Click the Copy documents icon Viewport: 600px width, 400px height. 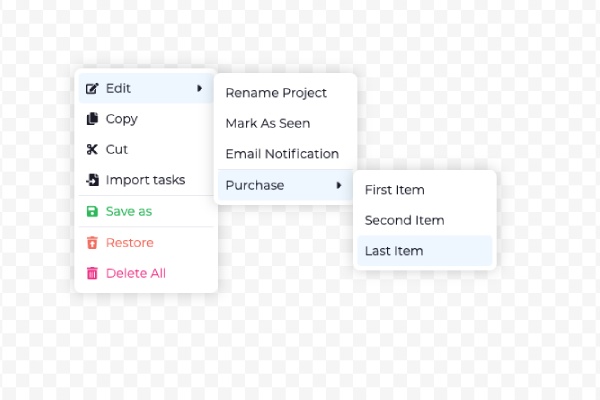click(x=92, y=119)
